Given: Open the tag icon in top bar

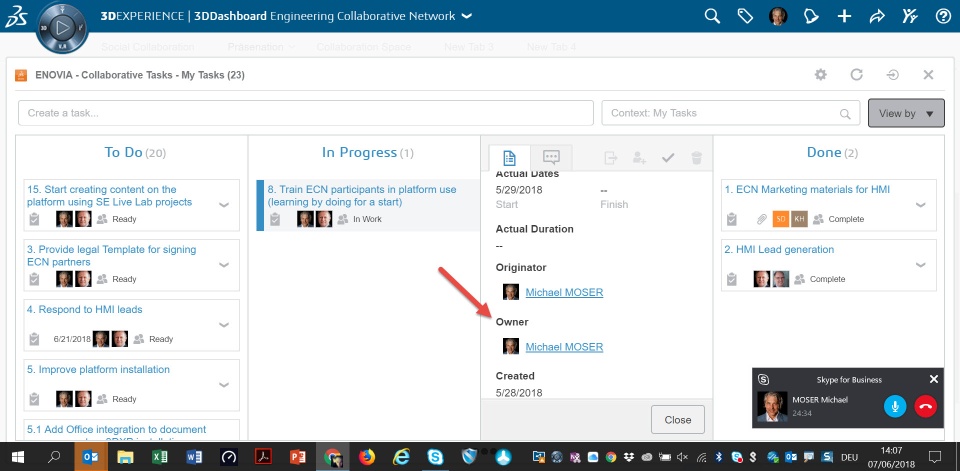Looking at the screenshot, I should click(x=745, y=17).
